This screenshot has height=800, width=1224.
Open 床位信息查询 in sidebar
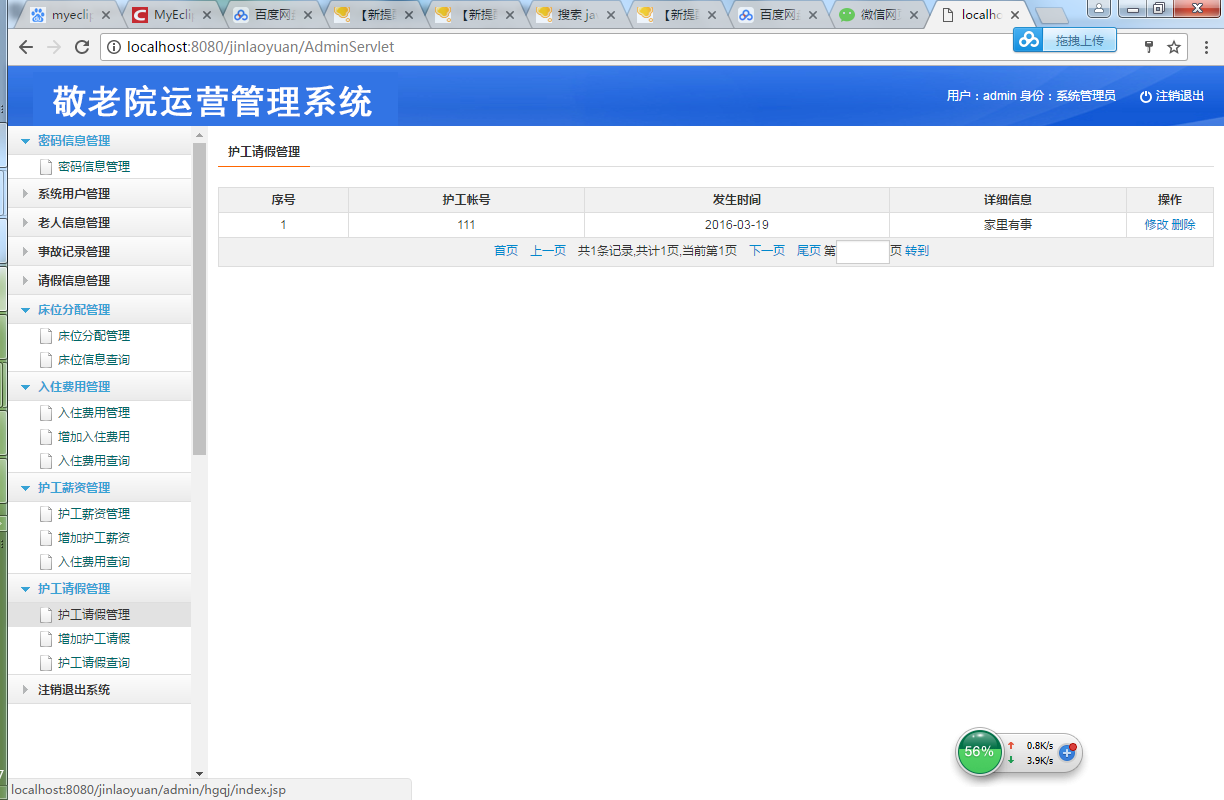[94, 360]
